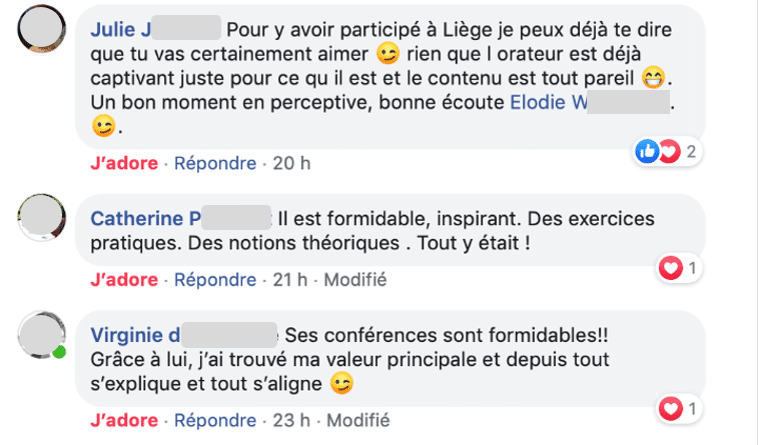758x445 pixels.
Task: Reply to Julie's comment with Répondre
Action: point(215,163)
